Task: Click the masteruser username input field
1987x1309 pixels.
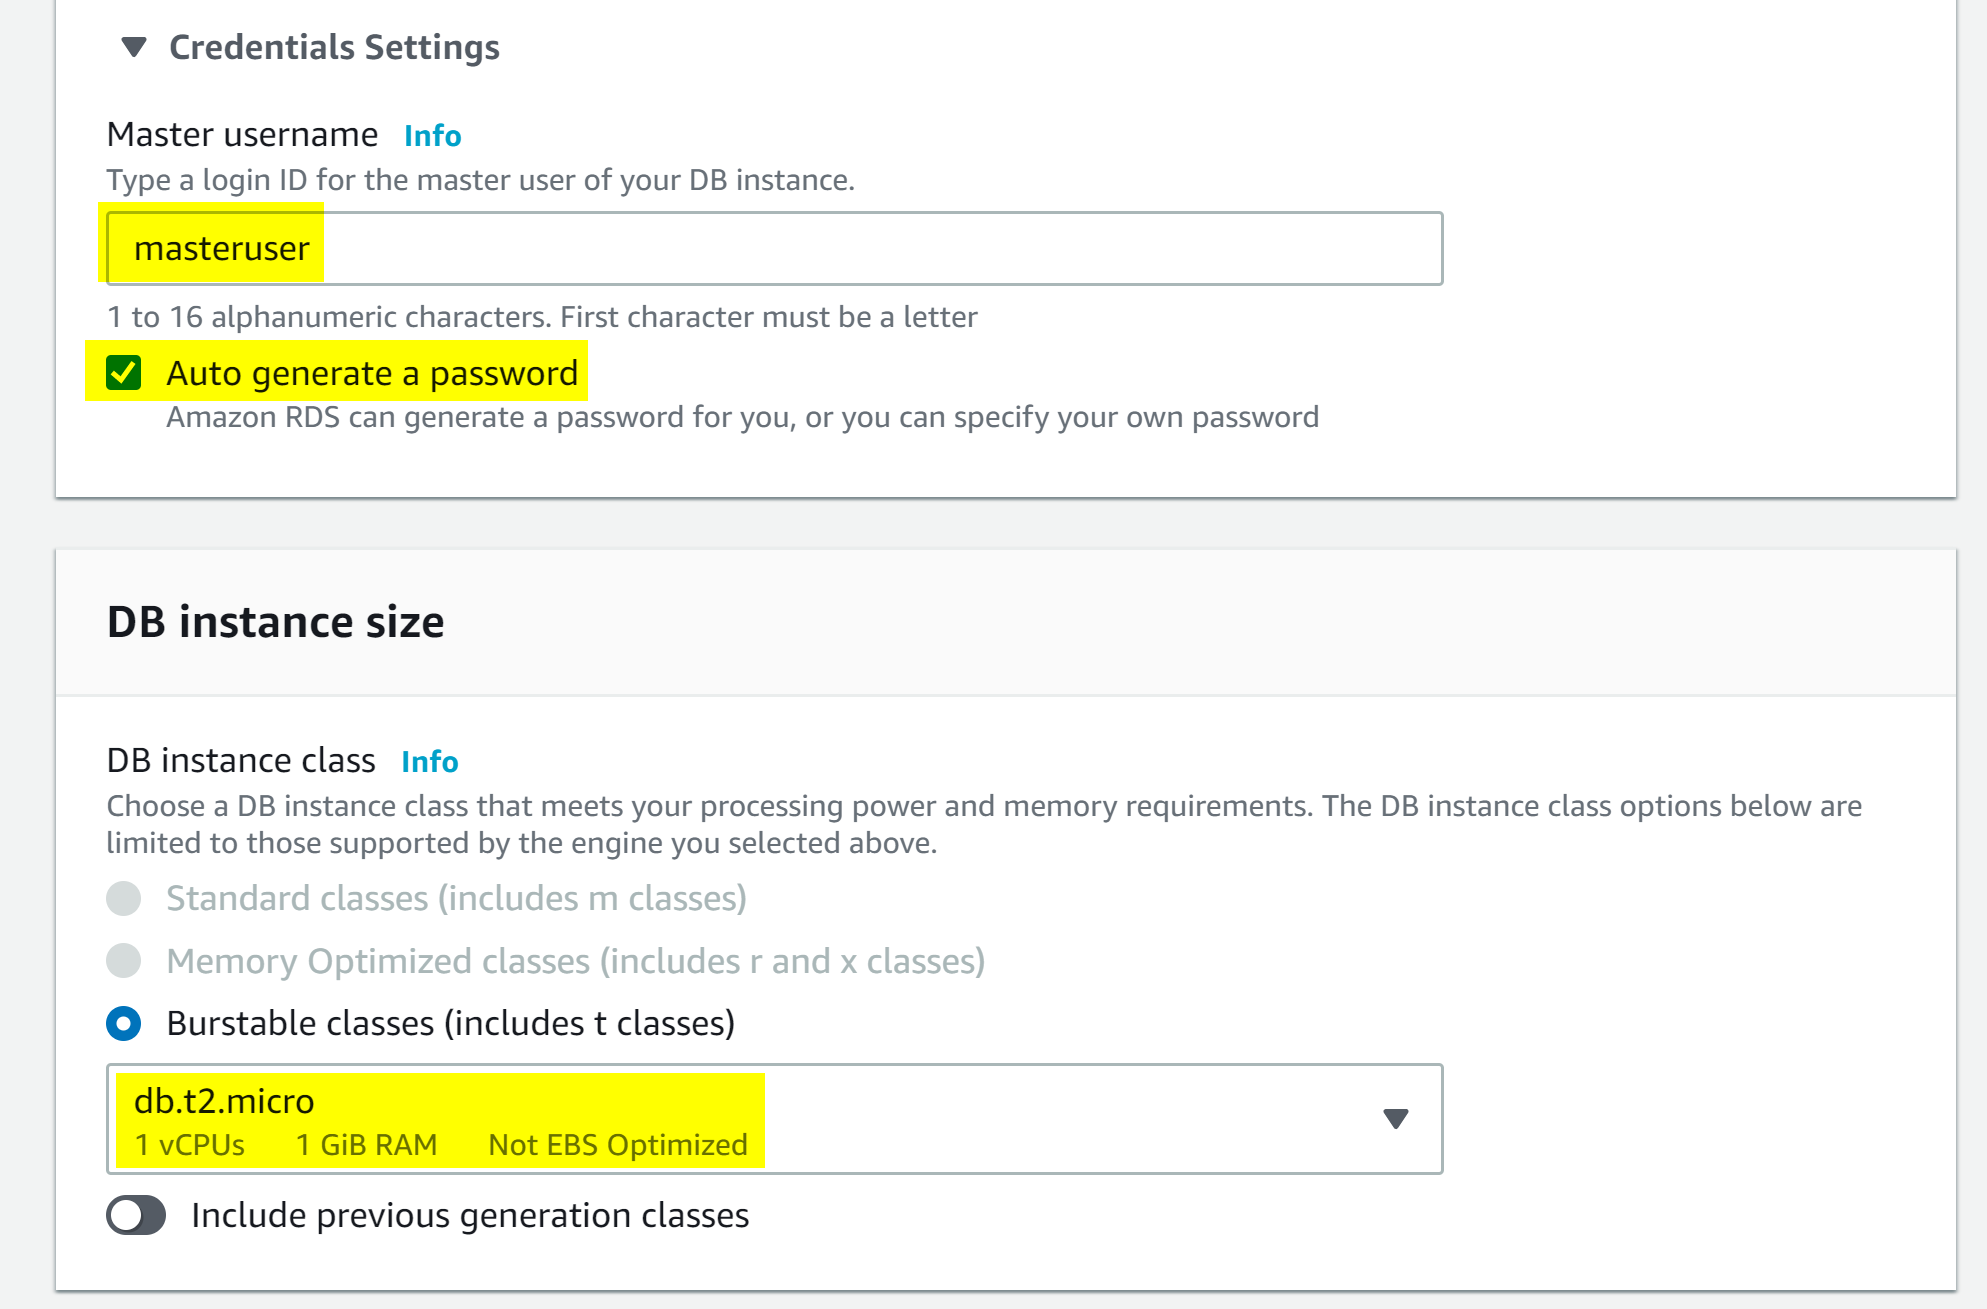Action: tap(774, 248)
